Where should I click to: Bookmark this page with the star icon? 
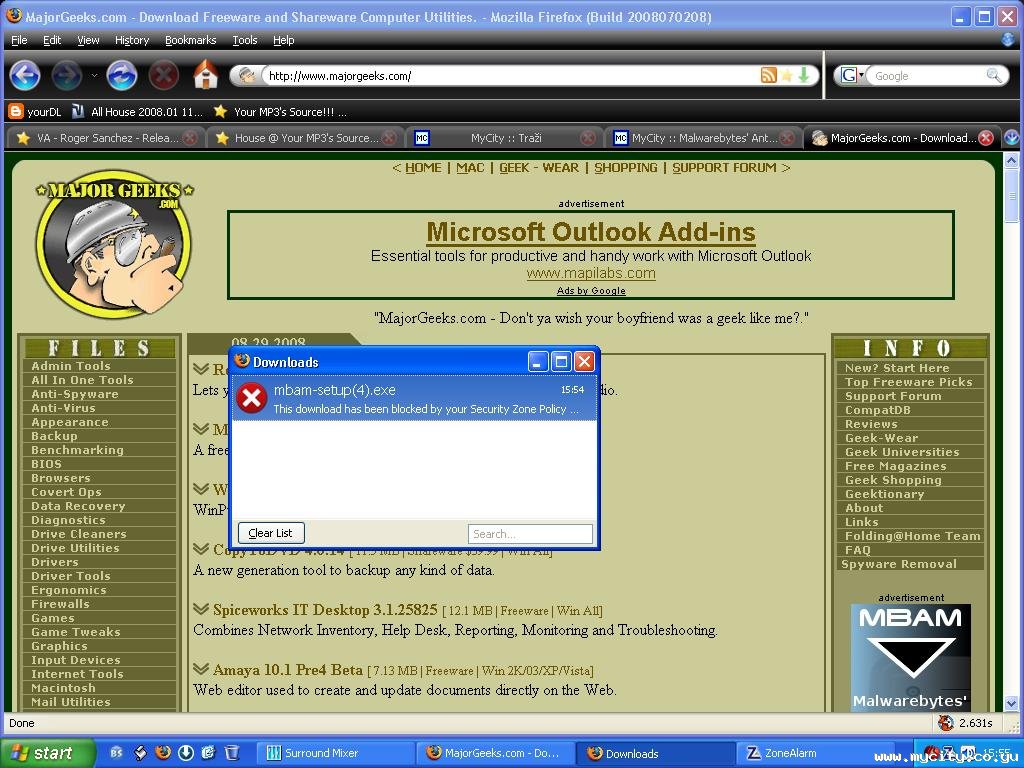pos(786,75)
